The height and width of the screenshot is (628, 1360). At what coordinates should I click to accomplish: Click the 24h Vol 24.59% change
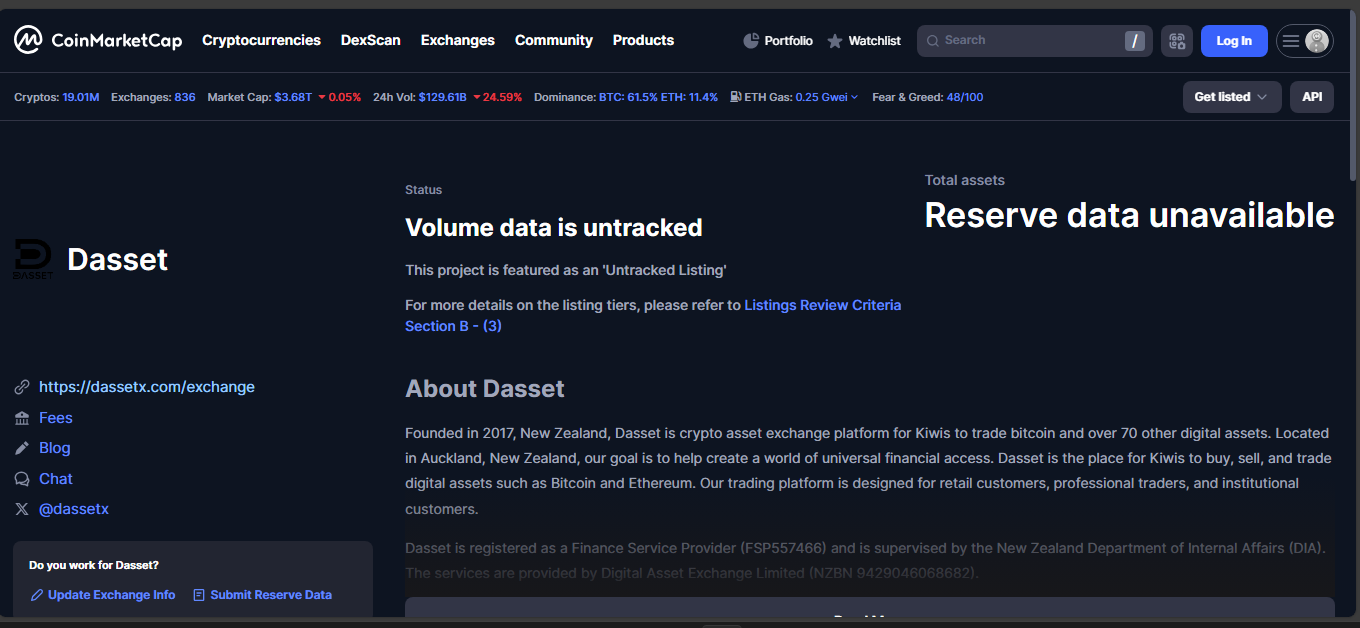(497, 97)
